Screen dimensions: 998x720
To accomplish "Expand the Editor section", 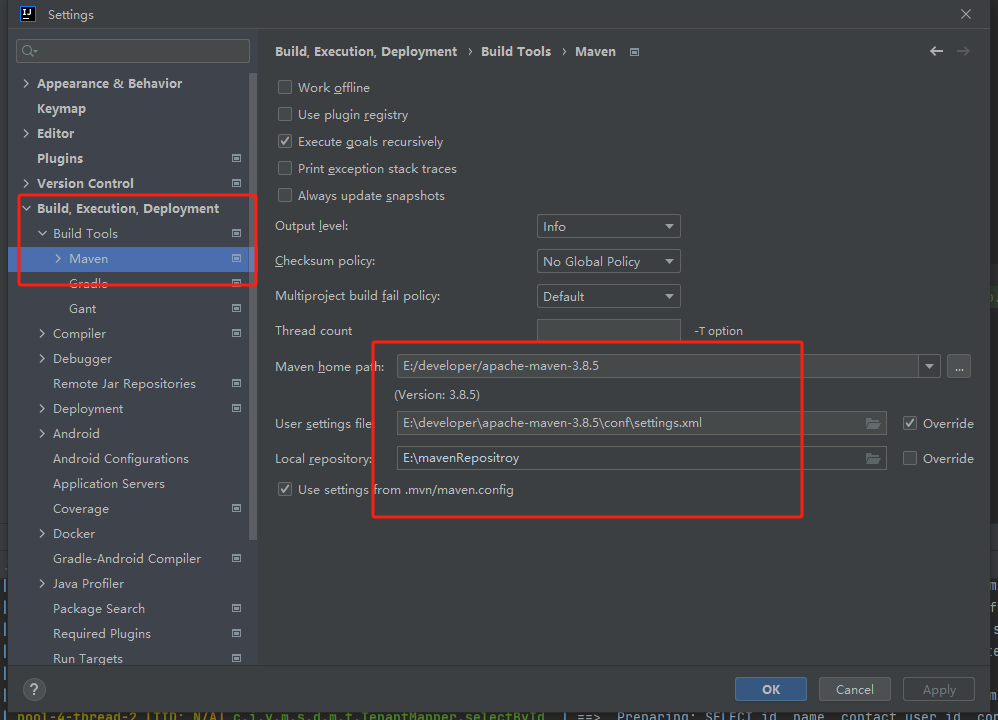I will [26, 133].
